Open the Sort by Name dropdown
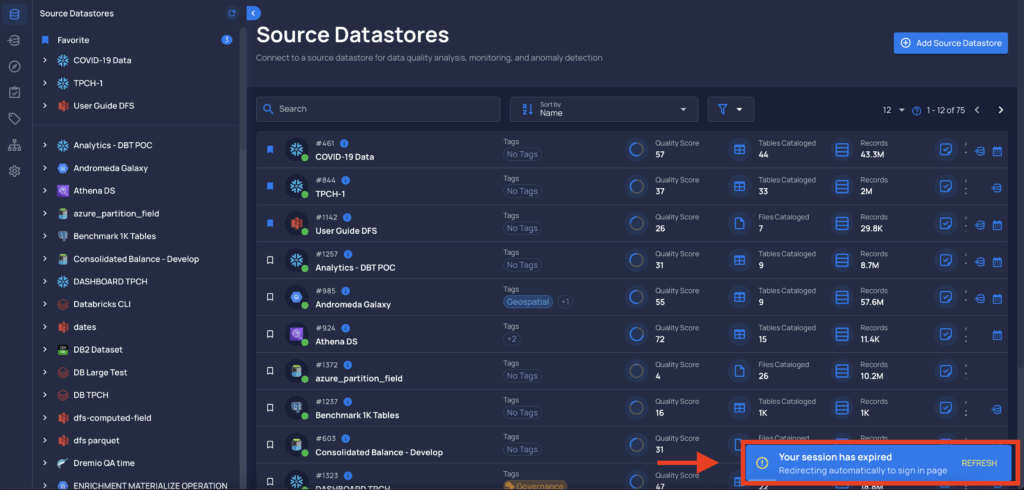Screen dimensions: 1024x490 (603, 109)
